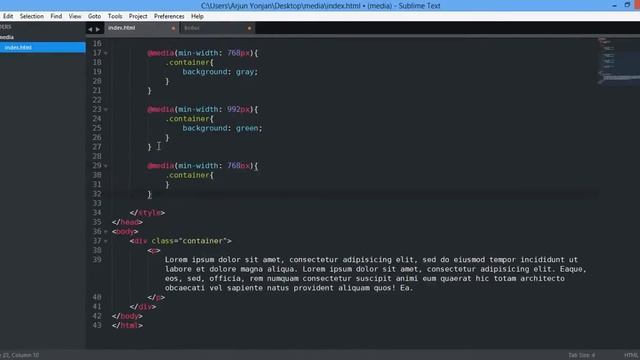Click '.container{' on line 24
Viewport: 640px width, 360px height.
point(189,119)
